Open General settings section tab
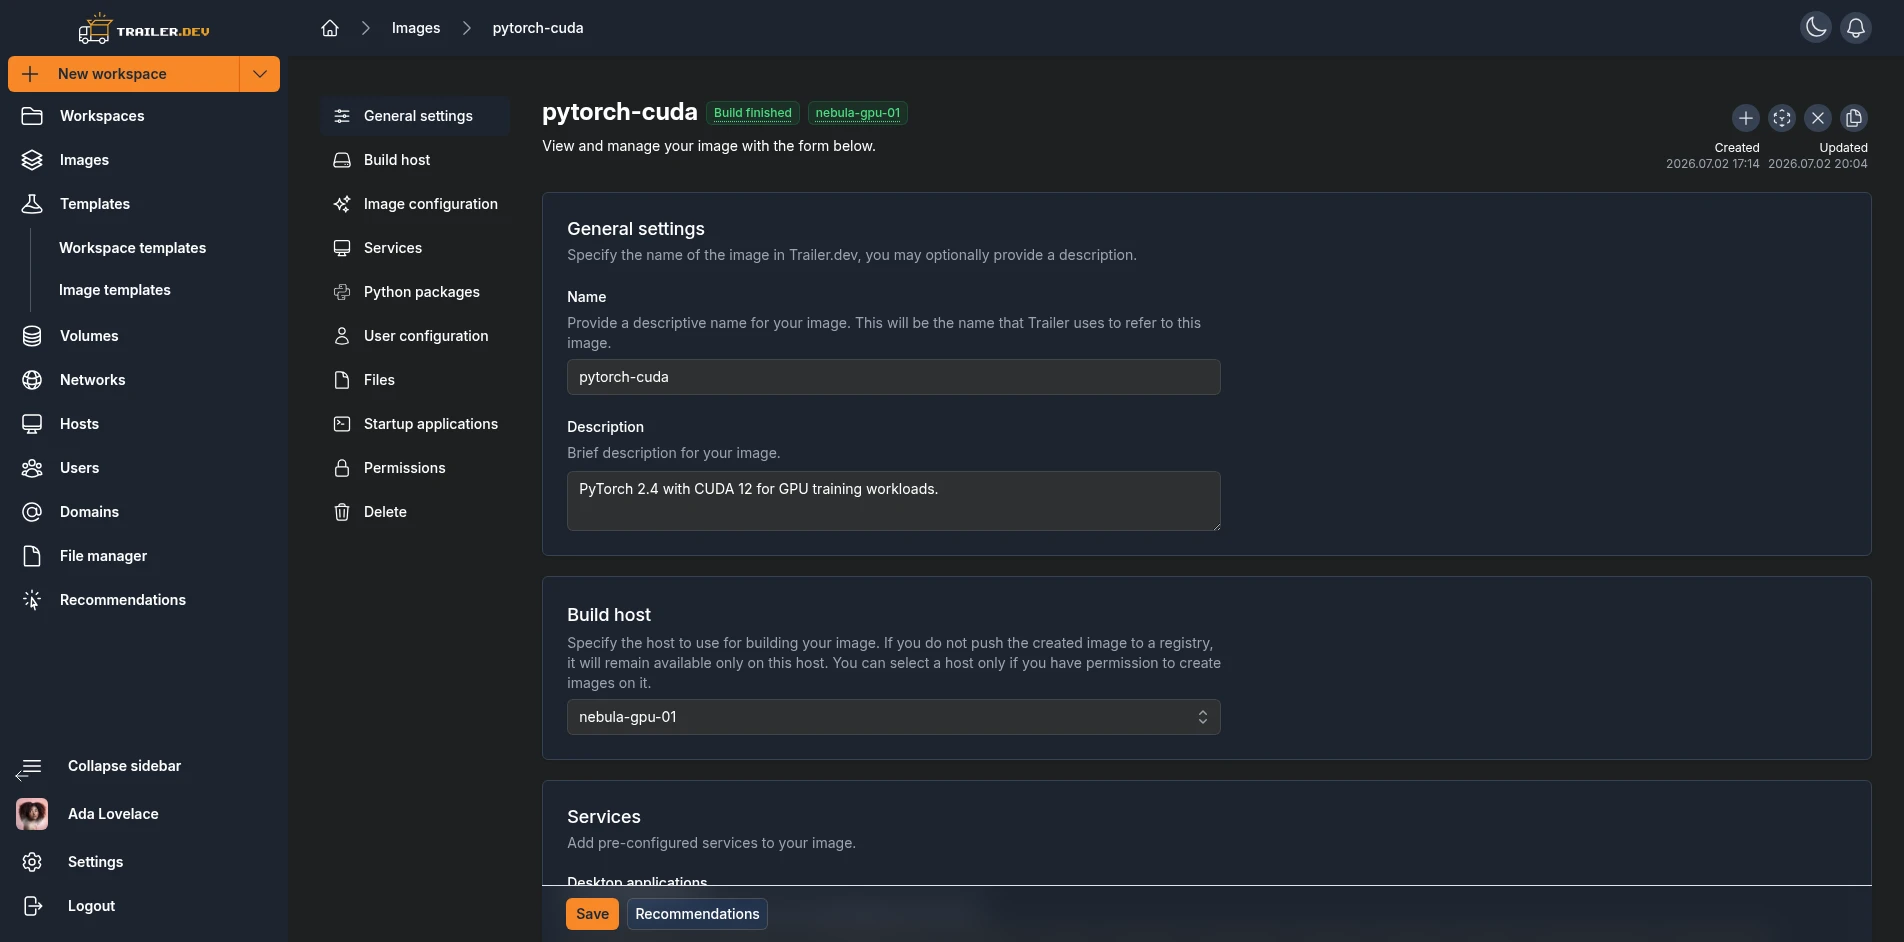This screenshot has height=942, width=1904. [416, 116]
